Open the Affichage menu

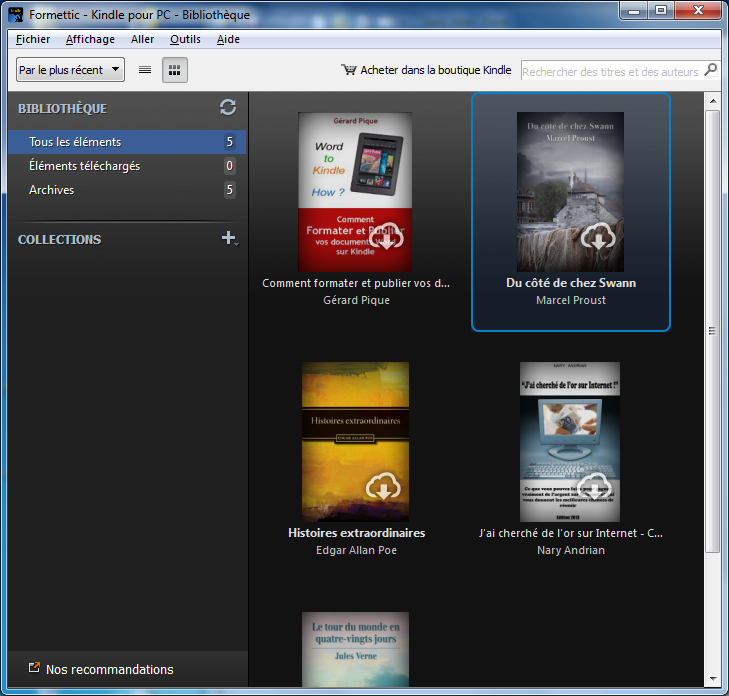(x=90, y=40)
